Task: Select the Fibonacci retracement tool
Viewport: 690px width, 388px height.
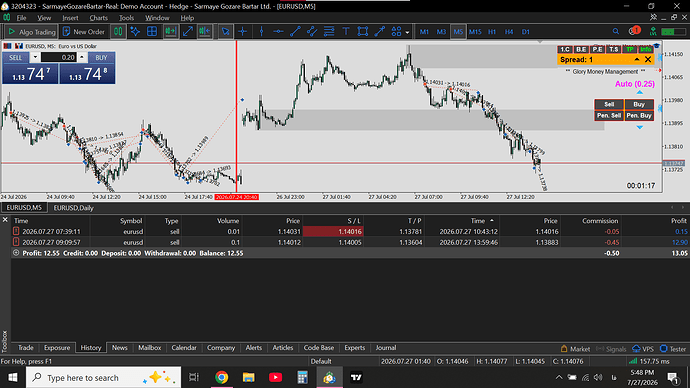Action: tap(329, 32)
